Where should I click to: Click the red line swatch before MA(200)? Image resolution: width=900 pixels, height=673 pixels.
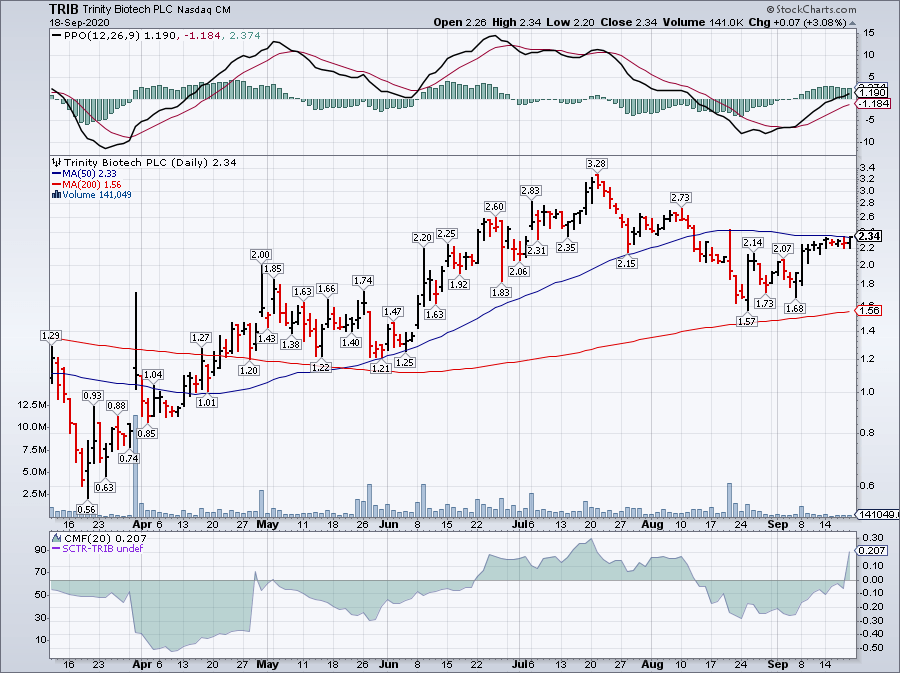57,185
